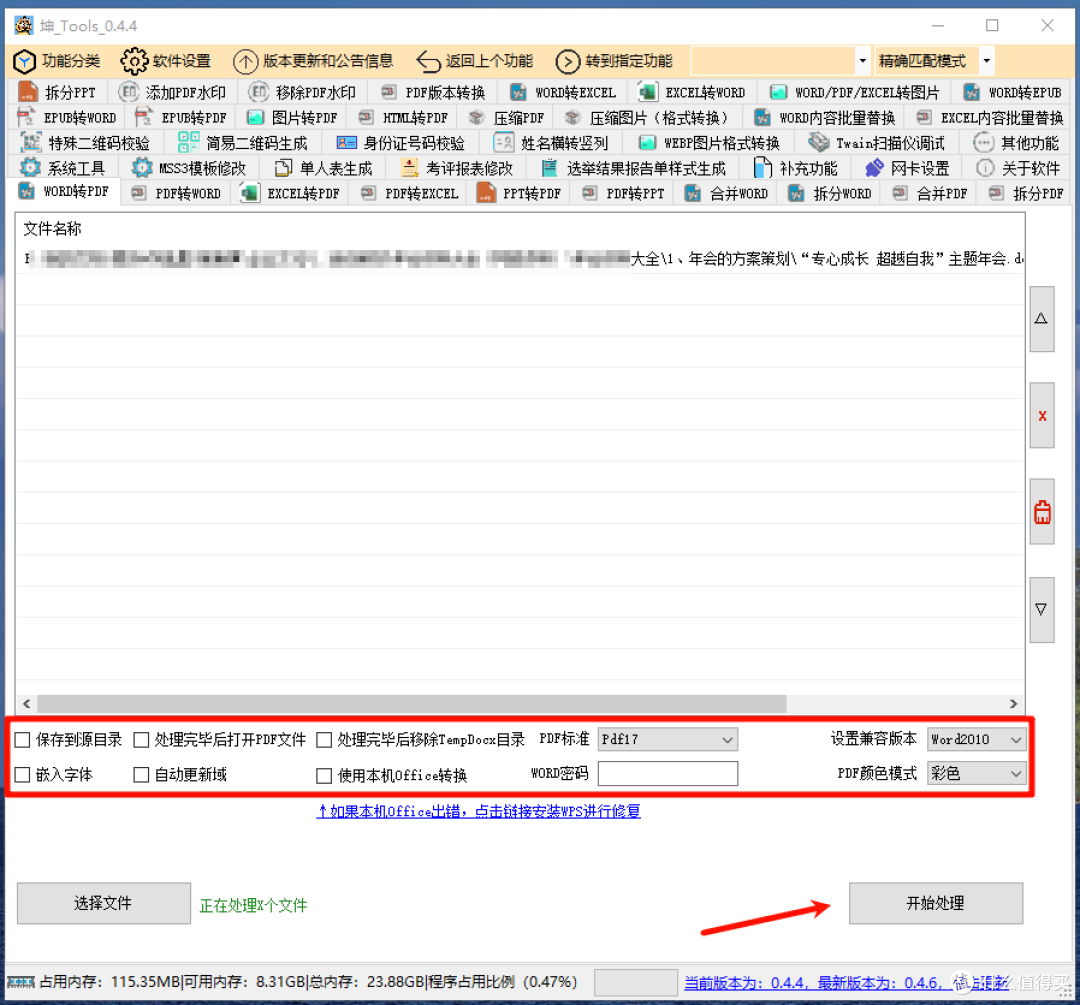Click the WORD密码 input field
The height and width of the screenshot is (1005, 1080).
[x=667, y=774]
